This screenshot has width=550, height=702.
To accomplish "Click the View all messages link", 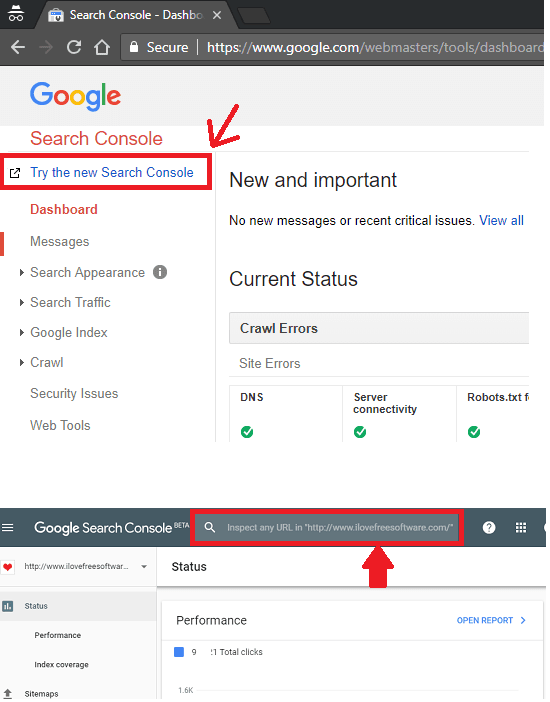I will pos(501,220).
